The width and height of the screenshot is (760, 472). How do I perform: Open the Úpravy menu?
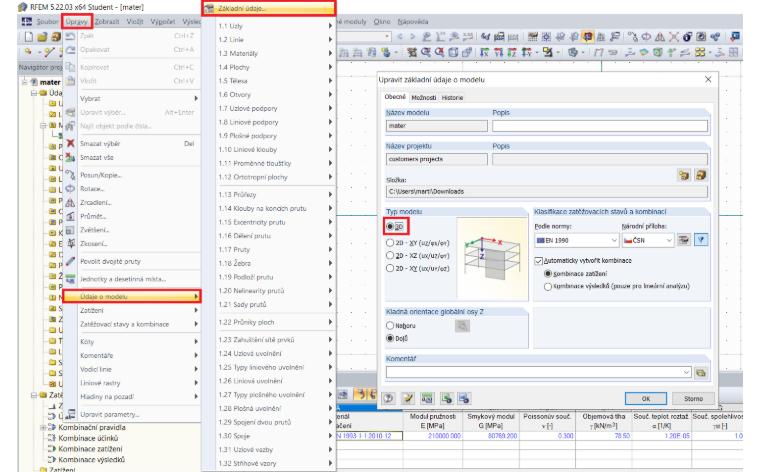pos(77,21)
